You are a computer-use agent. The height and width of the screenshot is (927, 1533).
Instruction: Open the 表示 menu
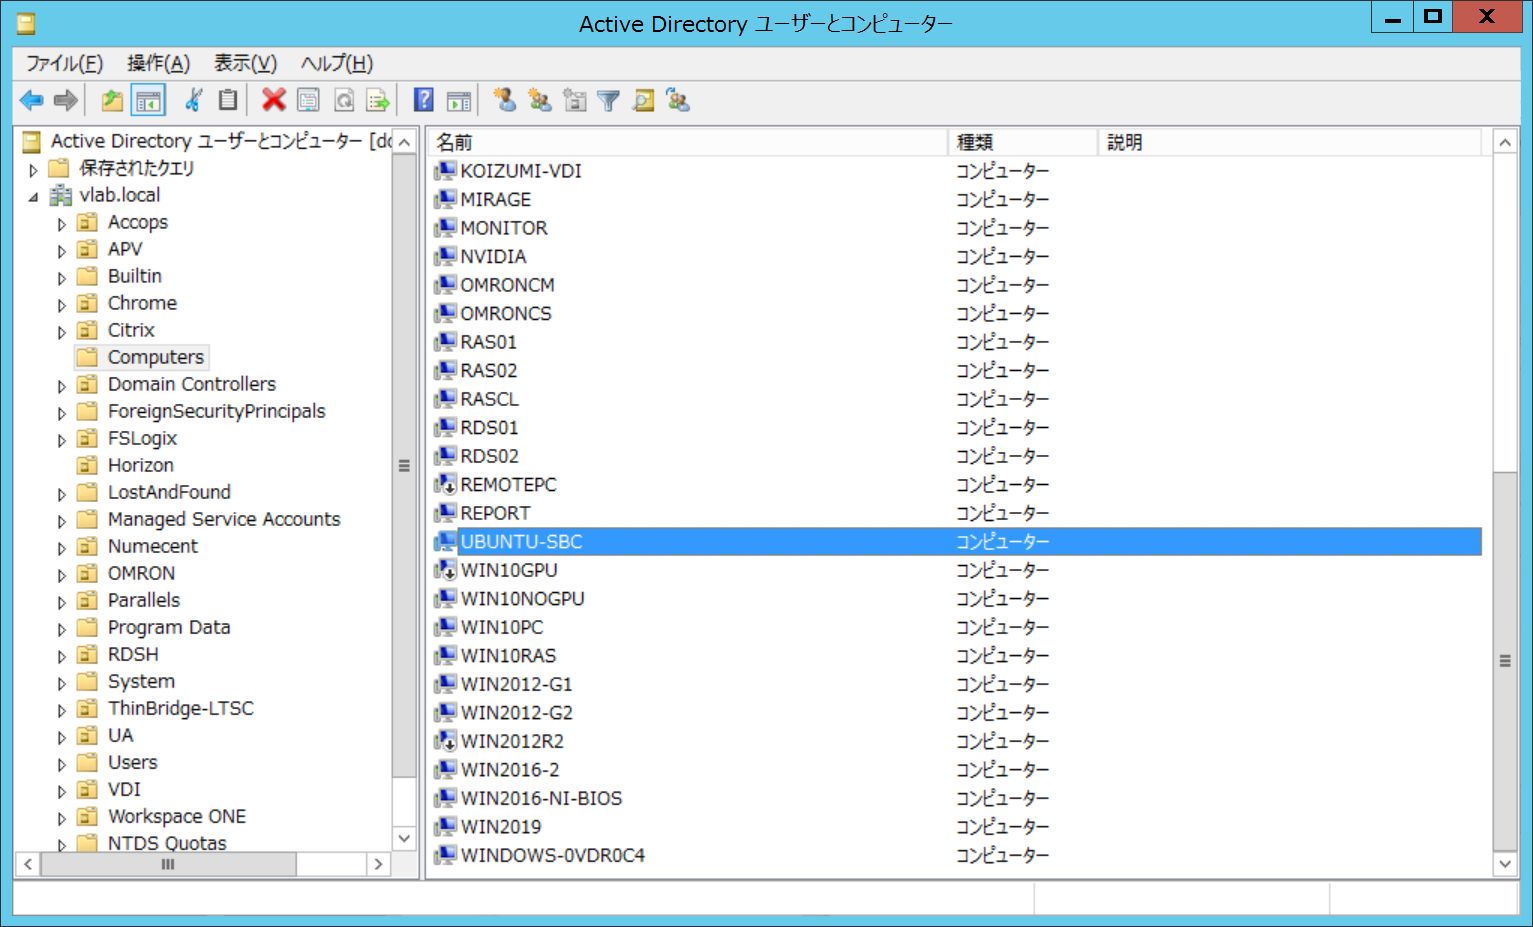243,63
